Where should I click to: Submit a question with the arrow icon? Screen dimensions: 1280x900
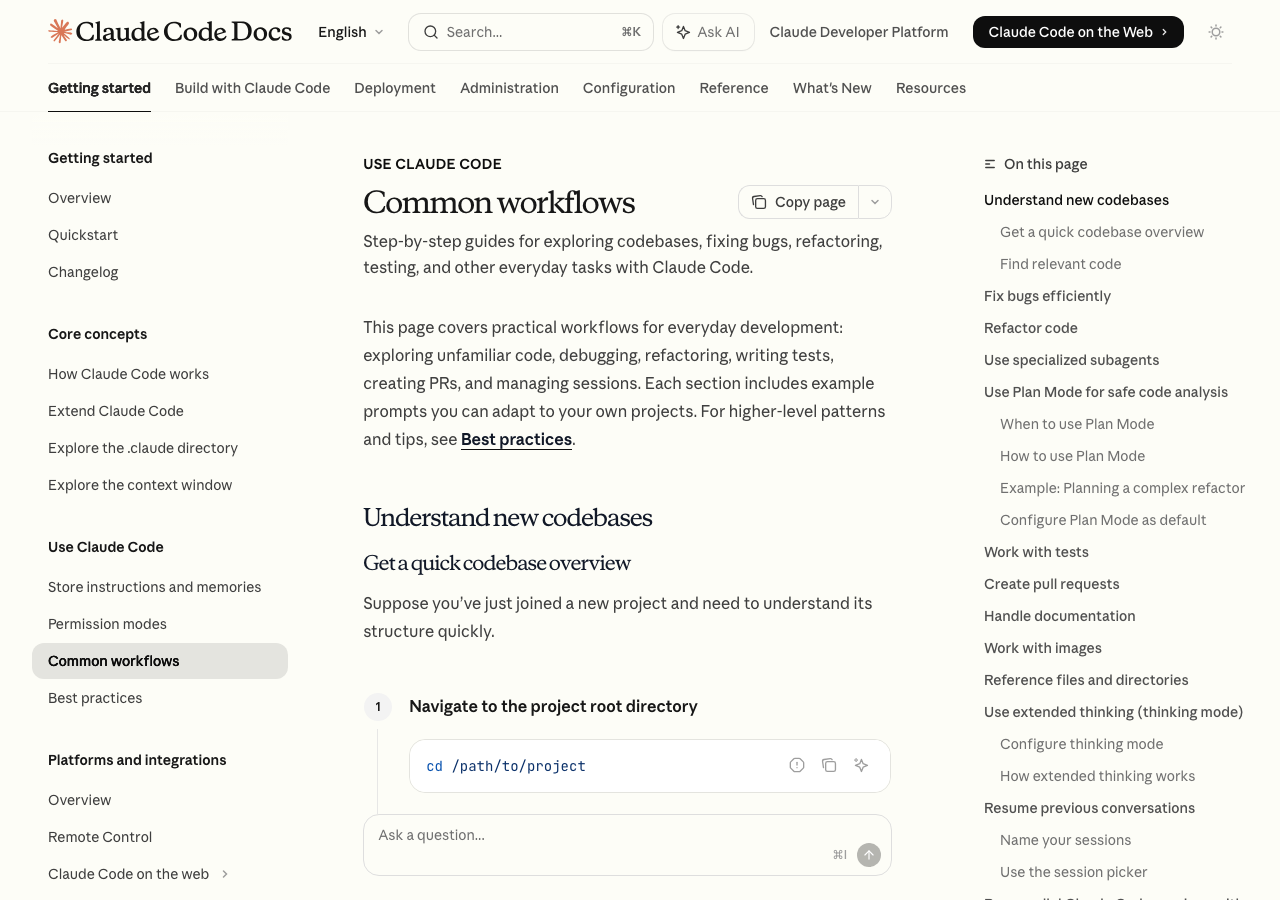click(x=868, y=854)
